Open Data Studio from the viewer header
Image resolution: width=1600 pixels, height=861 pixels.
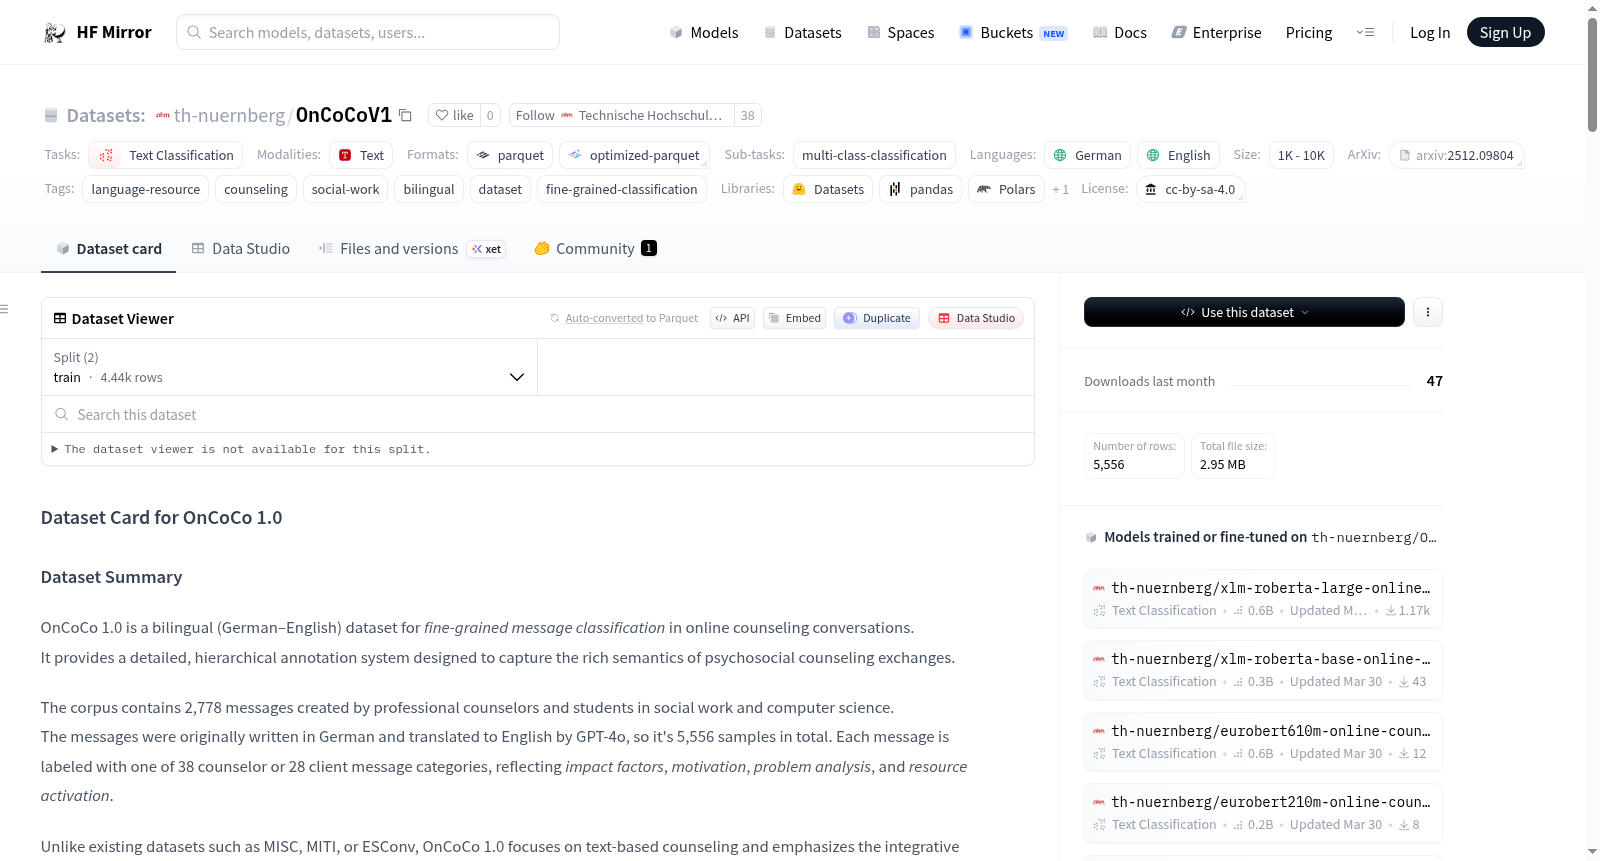[x=976, y=318]
